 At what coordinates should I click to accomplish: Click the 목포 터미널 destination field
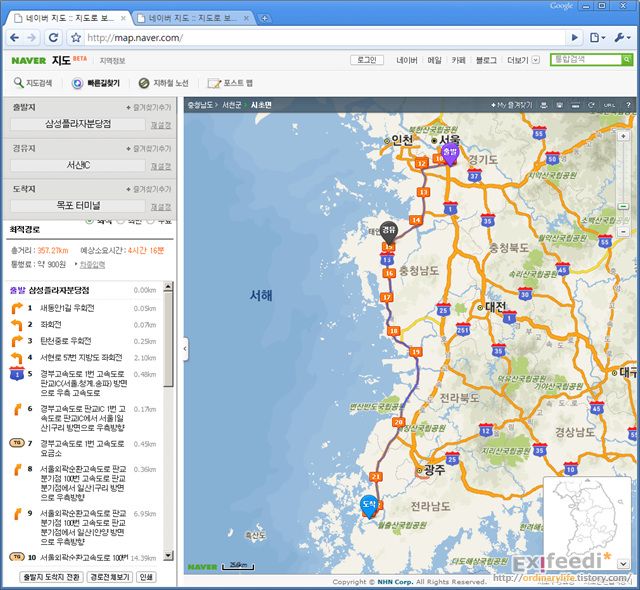(78, 206)
